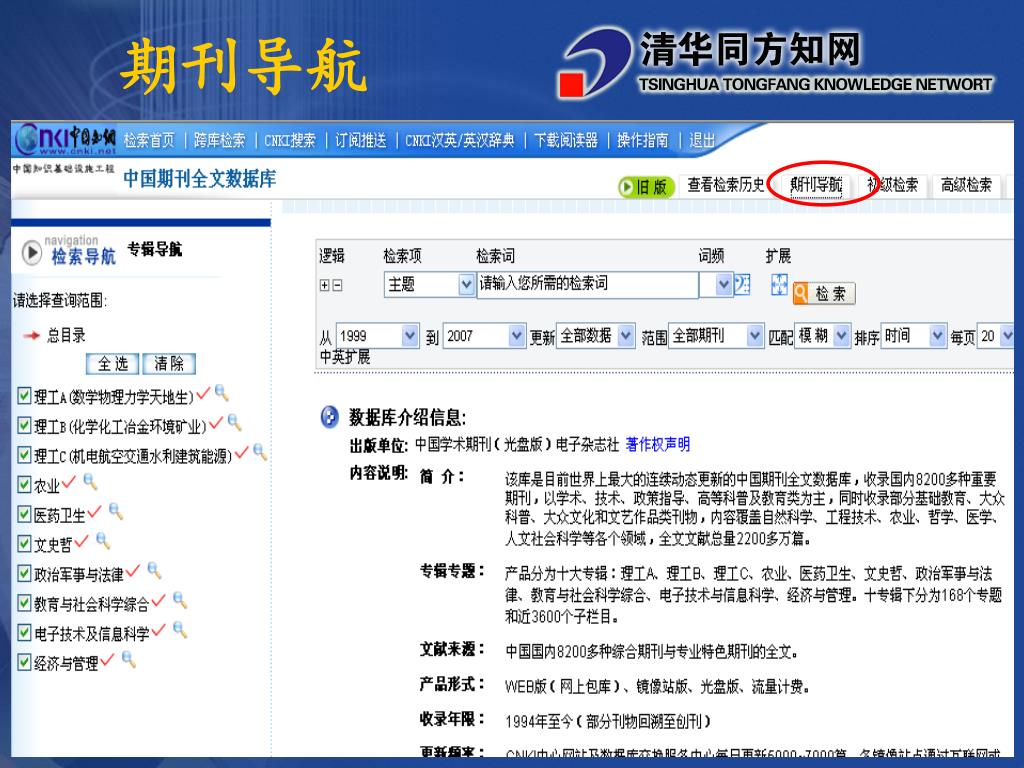Click the 检索词 search term input field
The image size is (1024, 768).
click(587, 284)
